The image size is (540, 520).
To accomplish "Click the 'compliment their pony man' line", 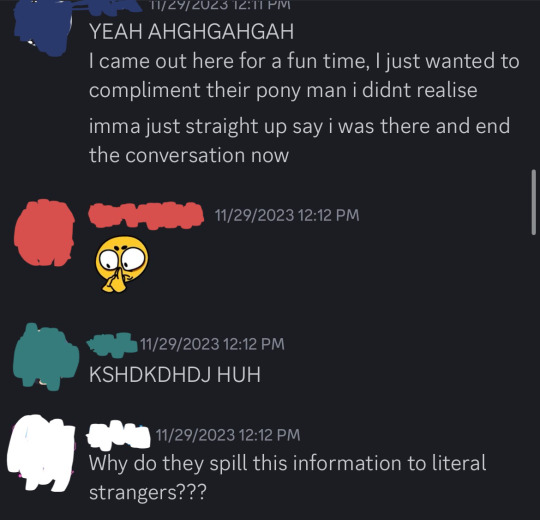I will coord(283,91).
